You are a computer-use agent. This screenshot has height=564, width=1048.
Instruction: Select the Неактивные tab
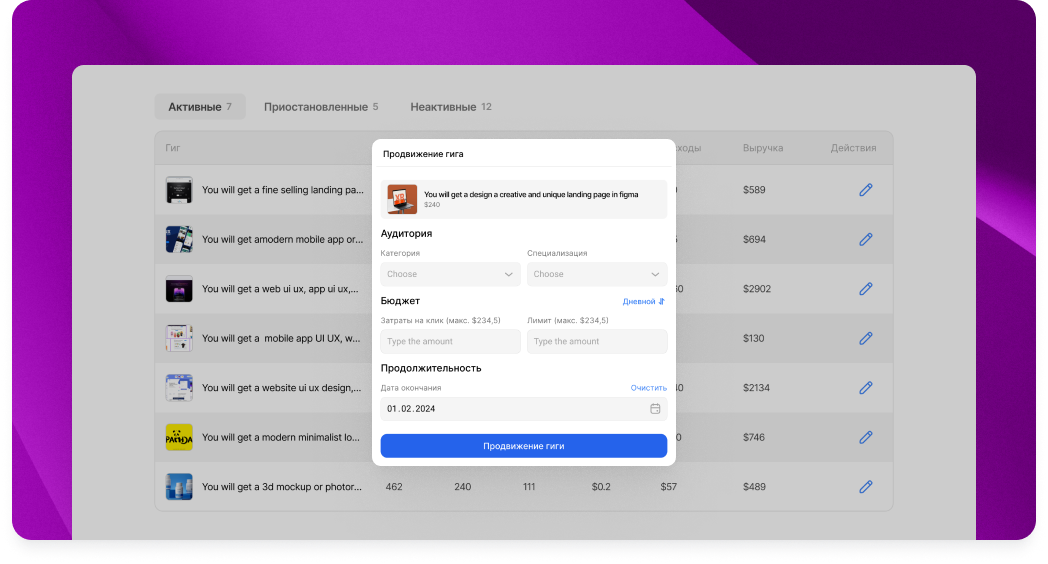tap(450, 107)
